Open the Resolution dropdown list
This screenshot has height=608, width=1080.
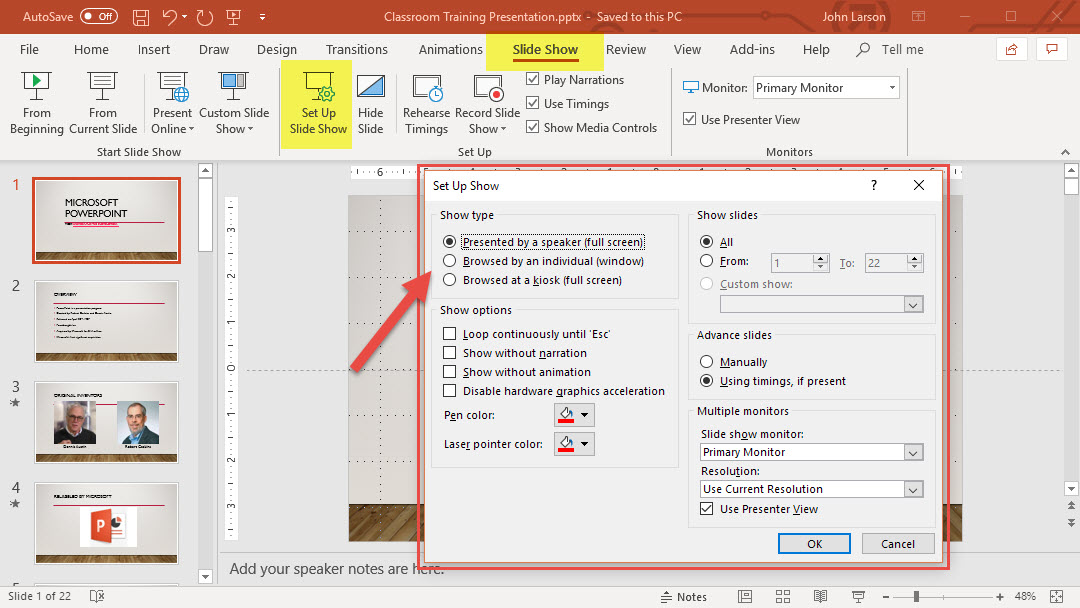click(912, 489)
